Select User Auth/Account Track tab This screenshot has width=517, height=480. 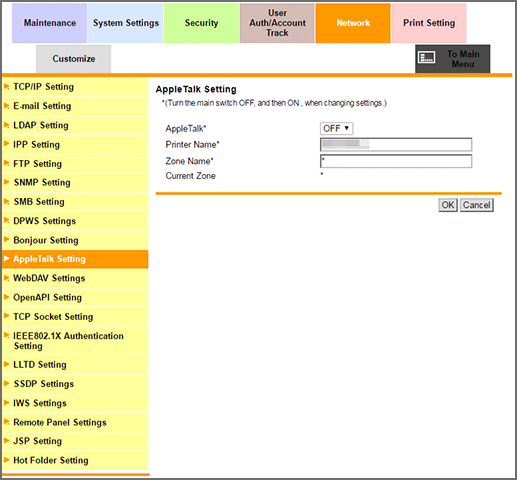(x=277, y=23)
